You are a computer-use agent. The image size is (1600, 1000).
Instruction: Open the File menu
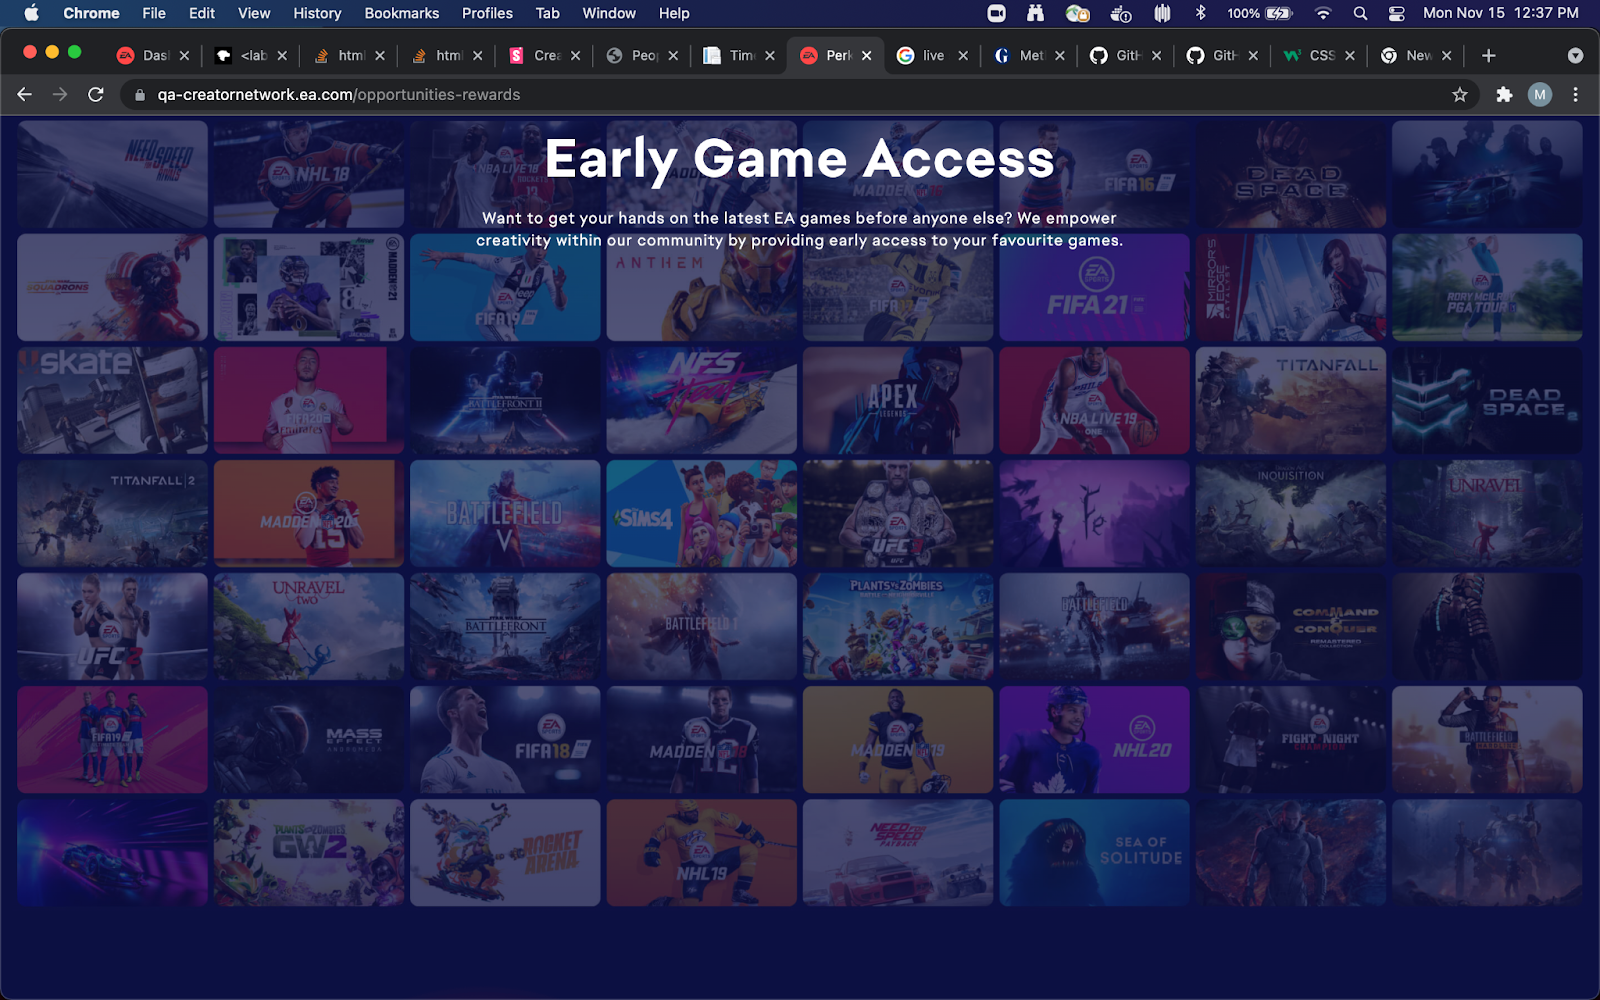[x=154, y=13]
